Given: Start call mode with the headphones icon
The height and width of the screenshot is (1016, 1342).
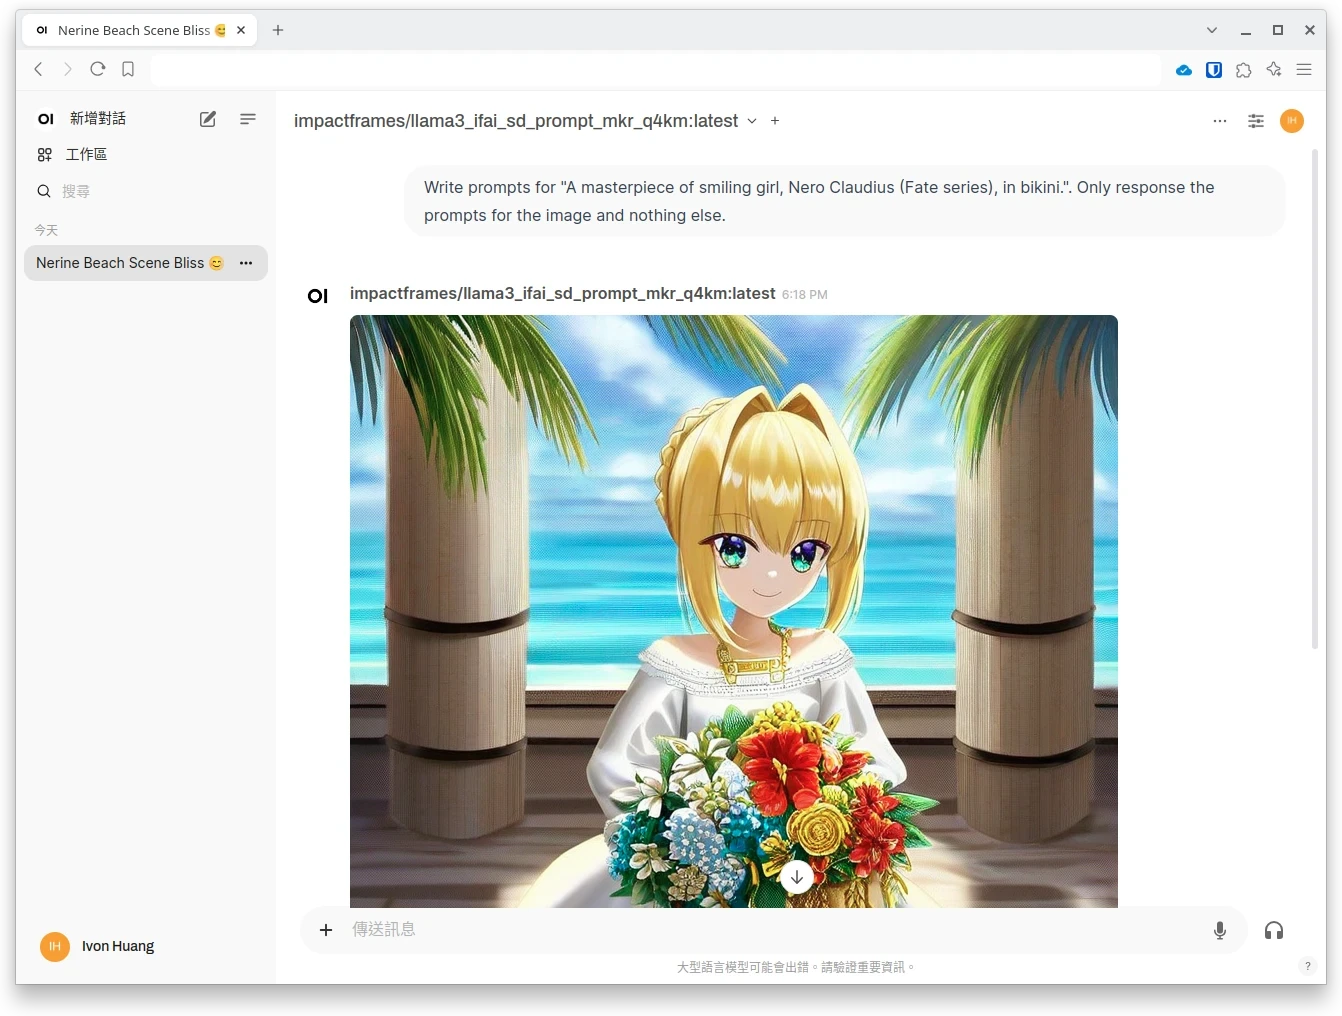Looking at the screenshot, I should (1274, 930).
